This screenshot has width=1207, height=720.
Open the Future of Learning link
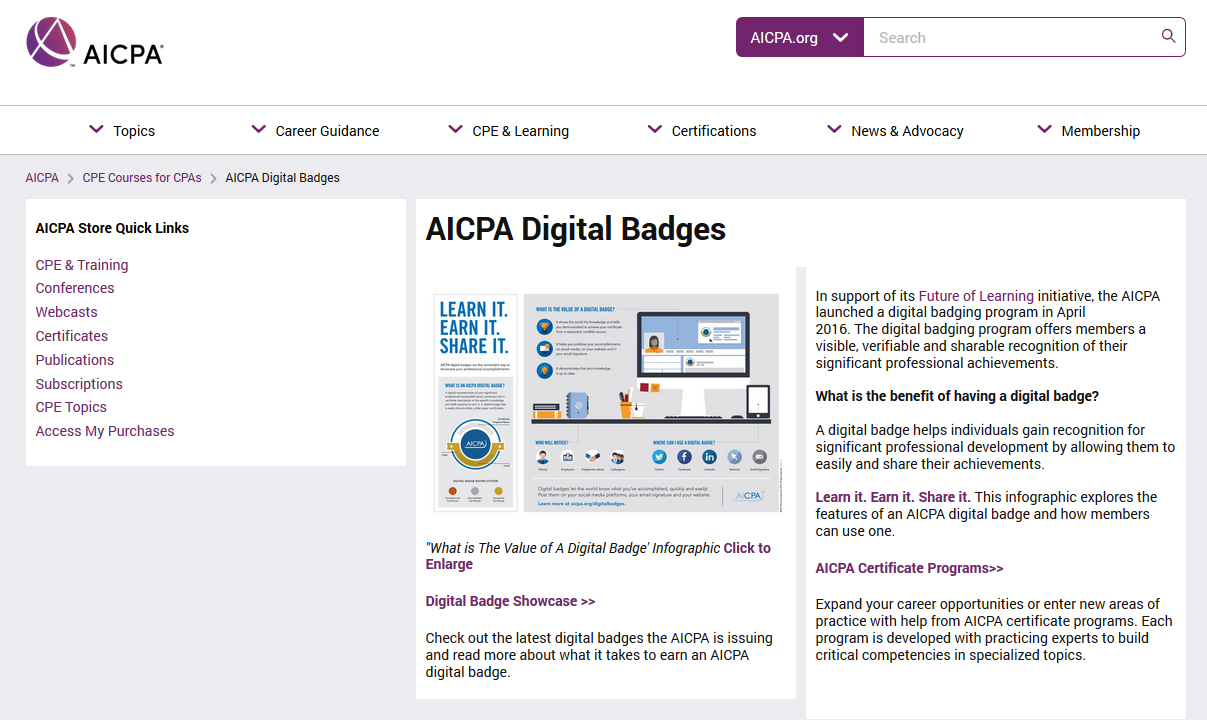[x=976, y=296]
